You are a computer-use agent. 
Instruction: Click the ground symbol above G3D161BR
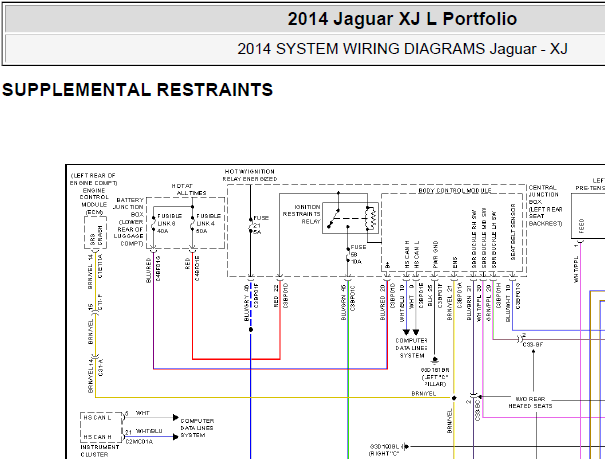point(435,361)
